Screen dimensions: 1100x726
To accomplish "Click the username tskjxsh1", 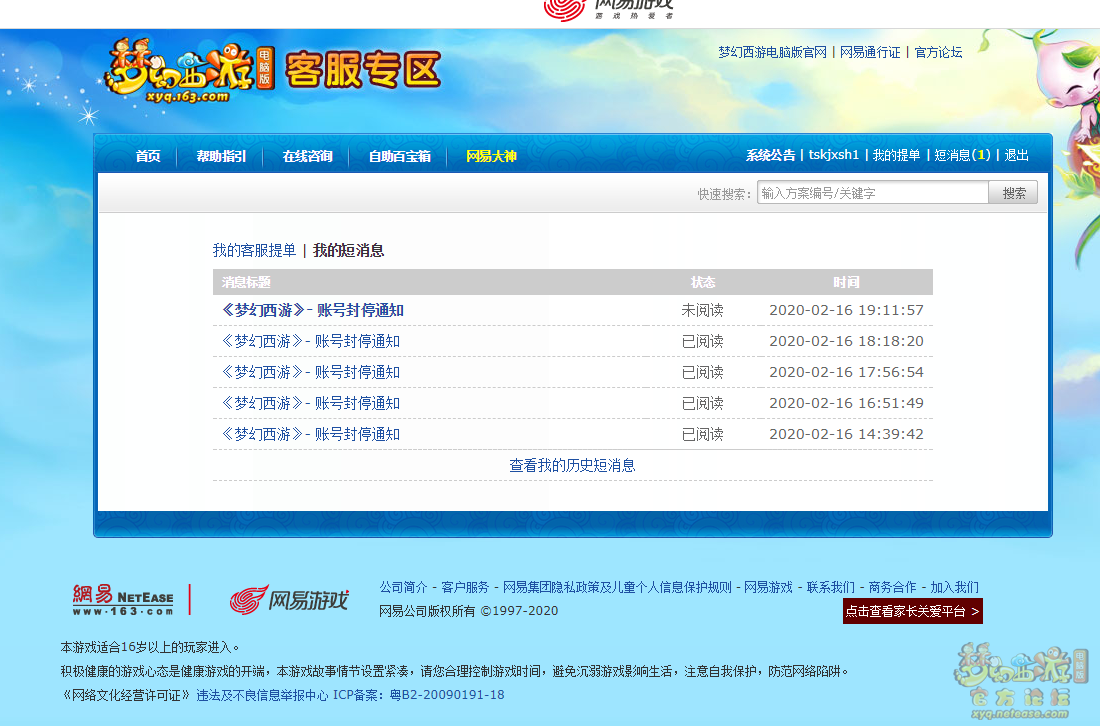I will click(x=833, y=155).
